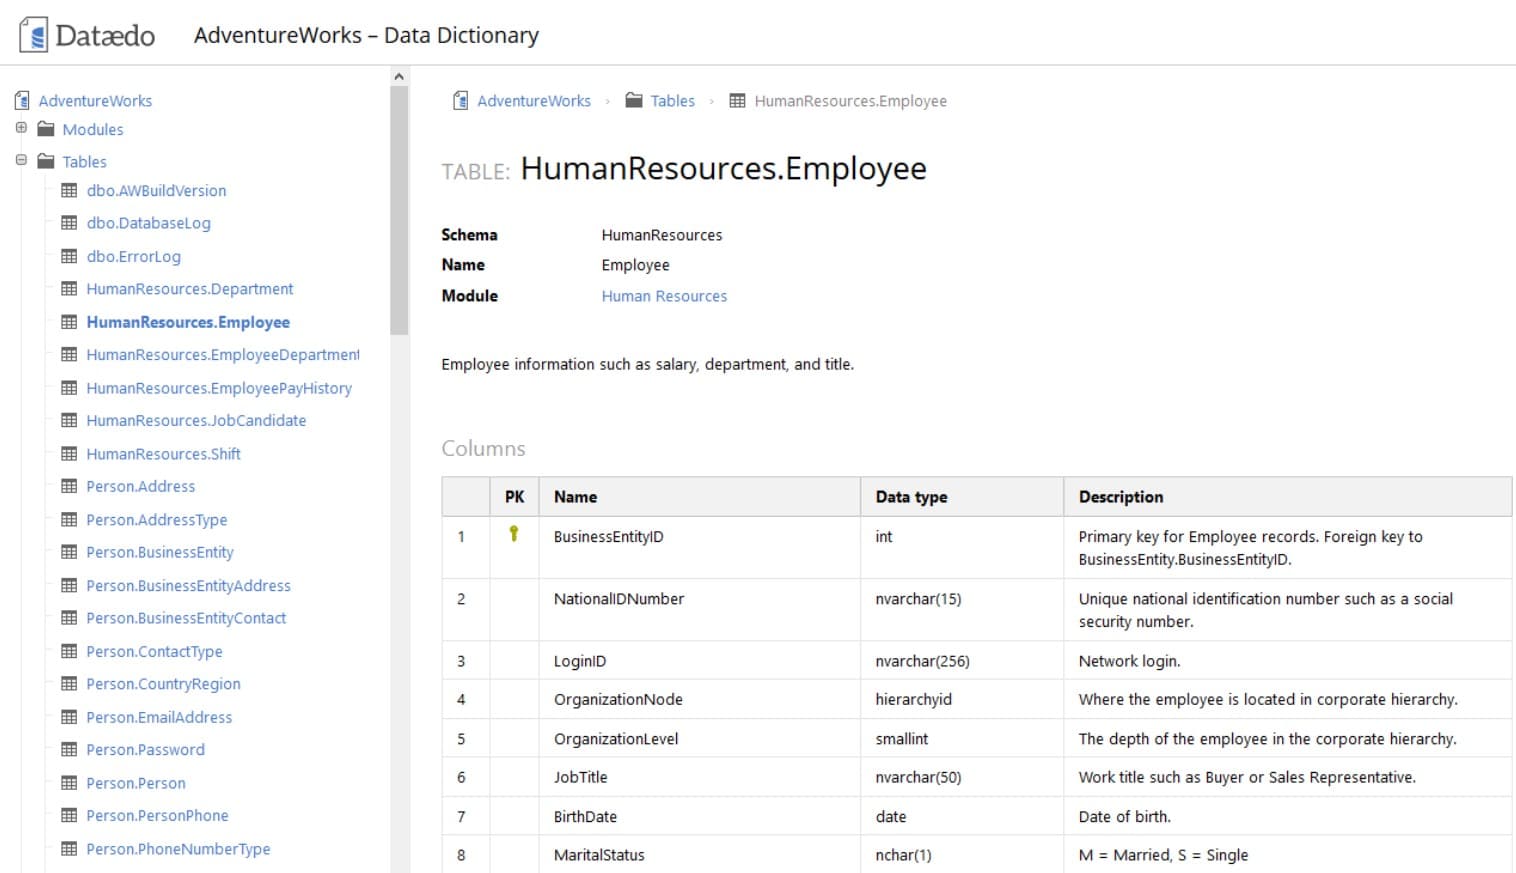
Task: Open HumanResources.EmployeePayHistory table
Action: point(219,388)
